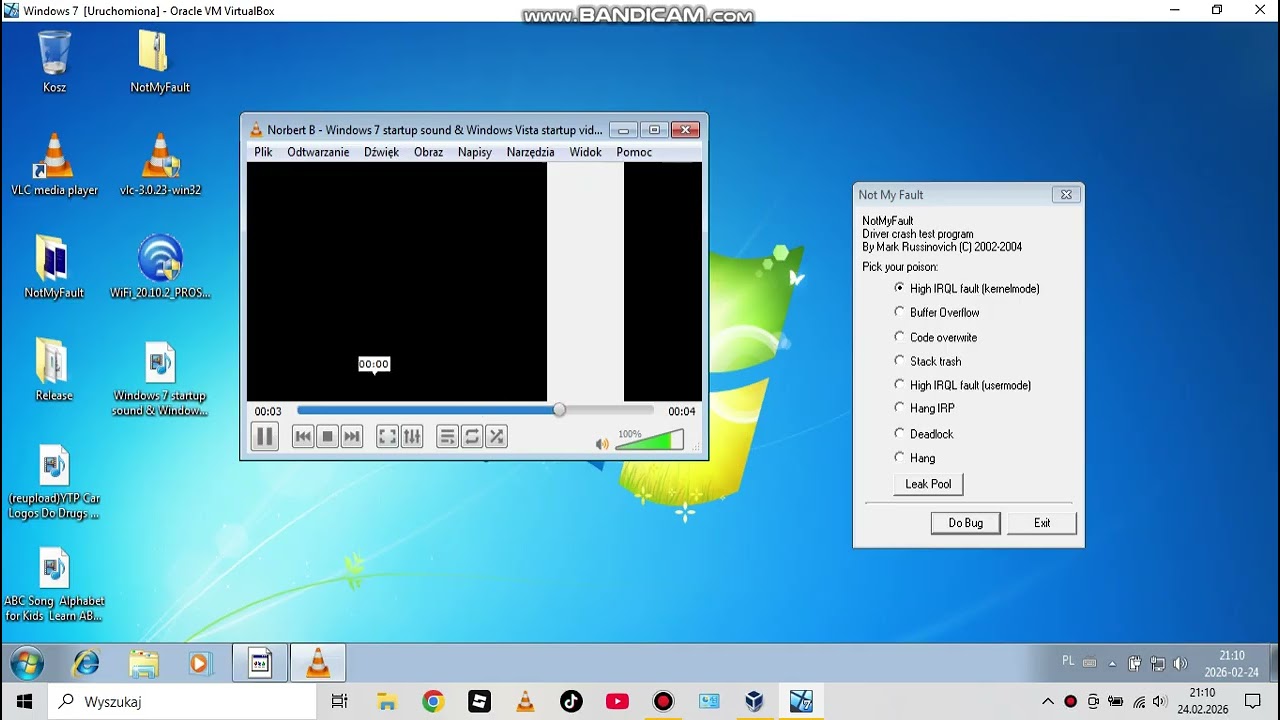The image size is (1280, 720).
Task: Open YouTube from host taskbar
Action: pyautogui.click(x=617, y=702)
